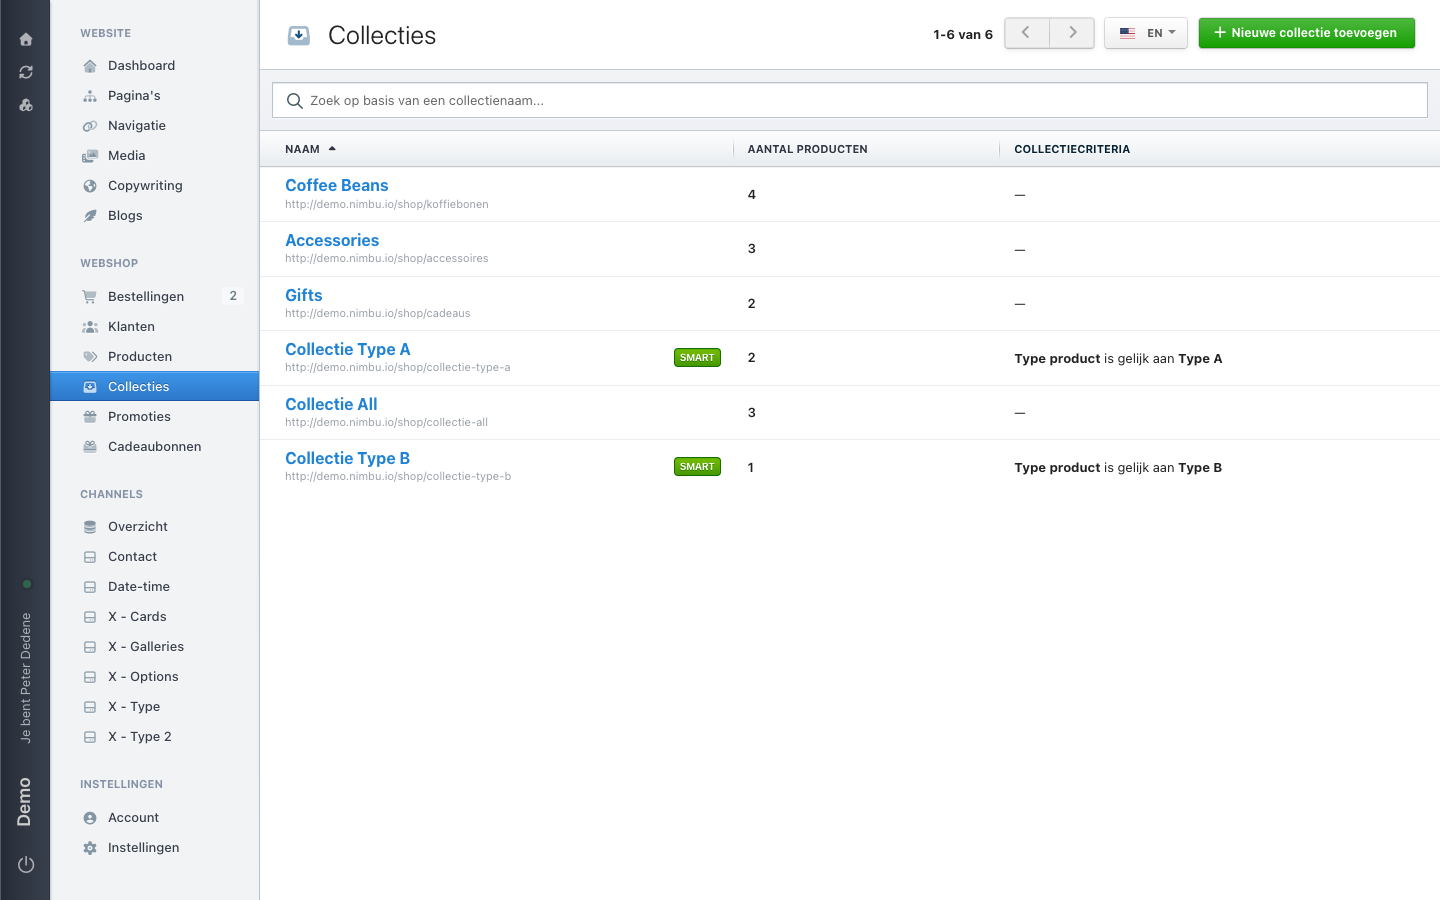Click the home icon in dark sidebar

click(26, 40)
